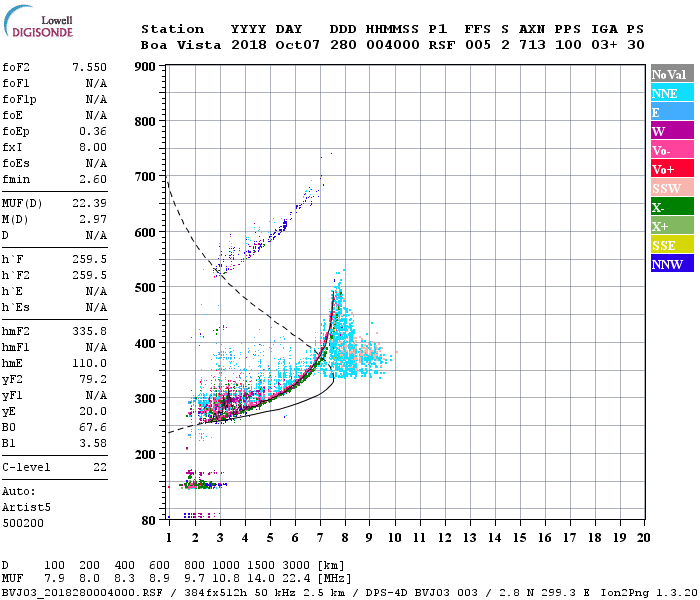The image size is (700, 600).
Task: Click the BVJ03_2018280004000.RSF filename
Action: tap(82, 592)
